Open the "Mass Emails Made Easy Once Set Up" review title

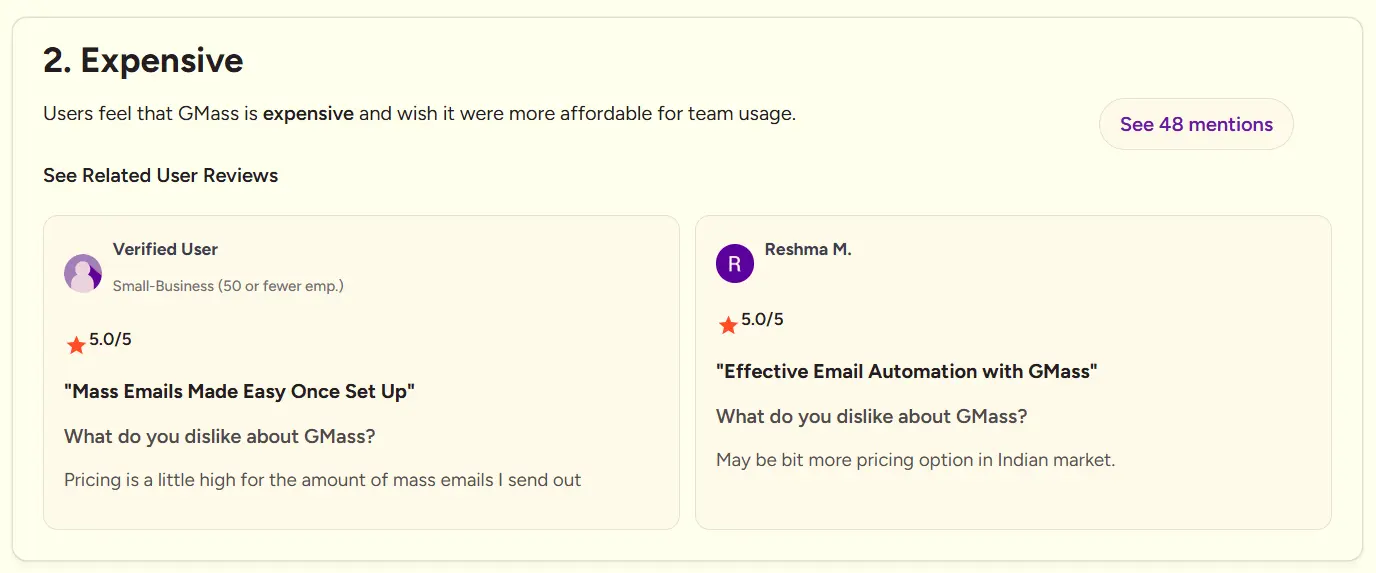click(x=239, y=391)
